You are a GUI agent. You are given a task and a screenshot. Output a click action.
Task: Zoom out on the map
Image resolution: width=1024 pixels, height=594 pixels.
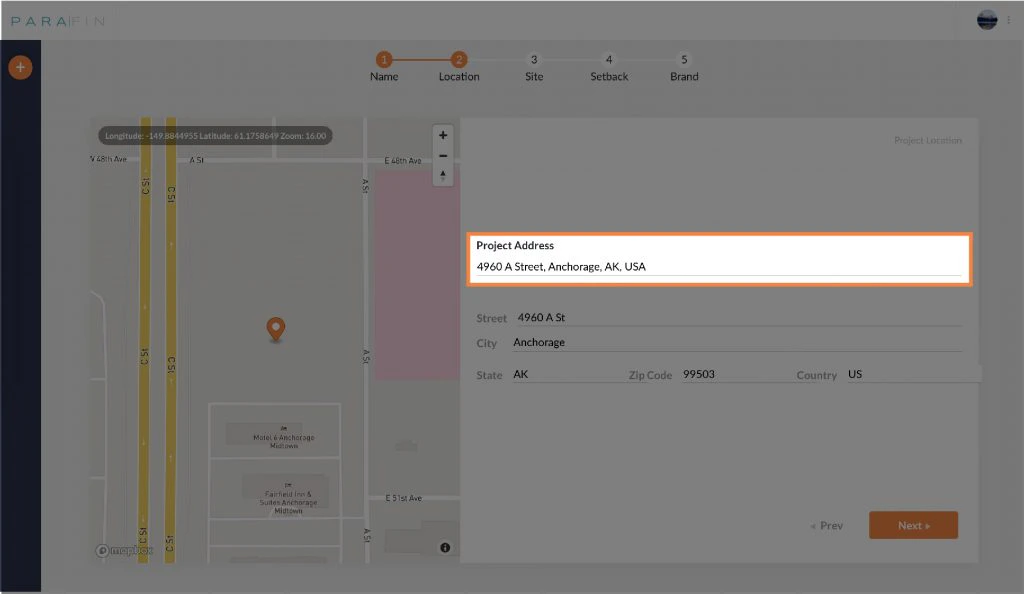[442, 155]
